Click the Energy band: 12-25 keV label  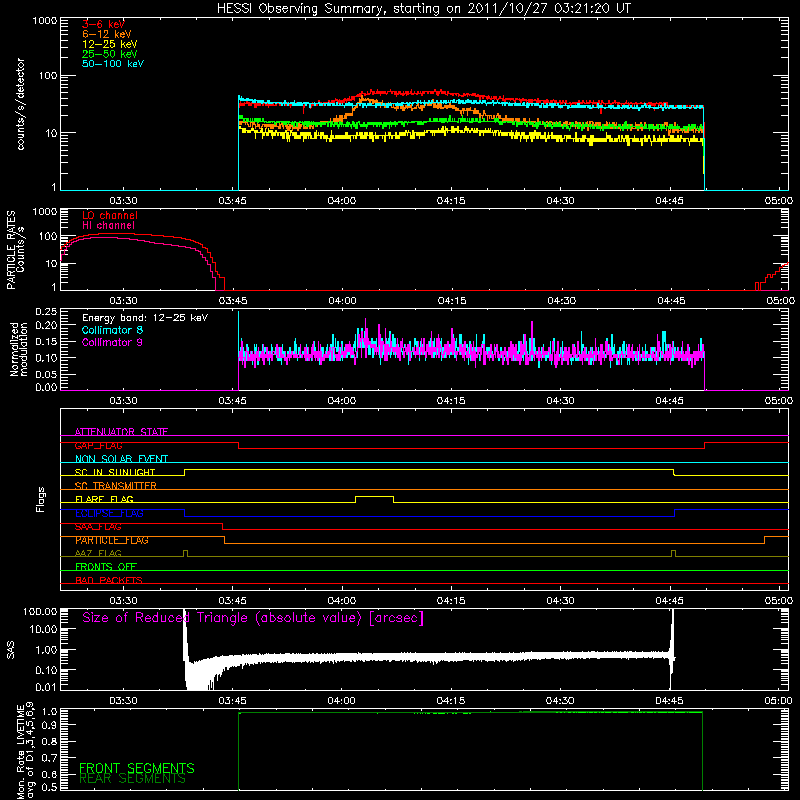pos(145,318)
